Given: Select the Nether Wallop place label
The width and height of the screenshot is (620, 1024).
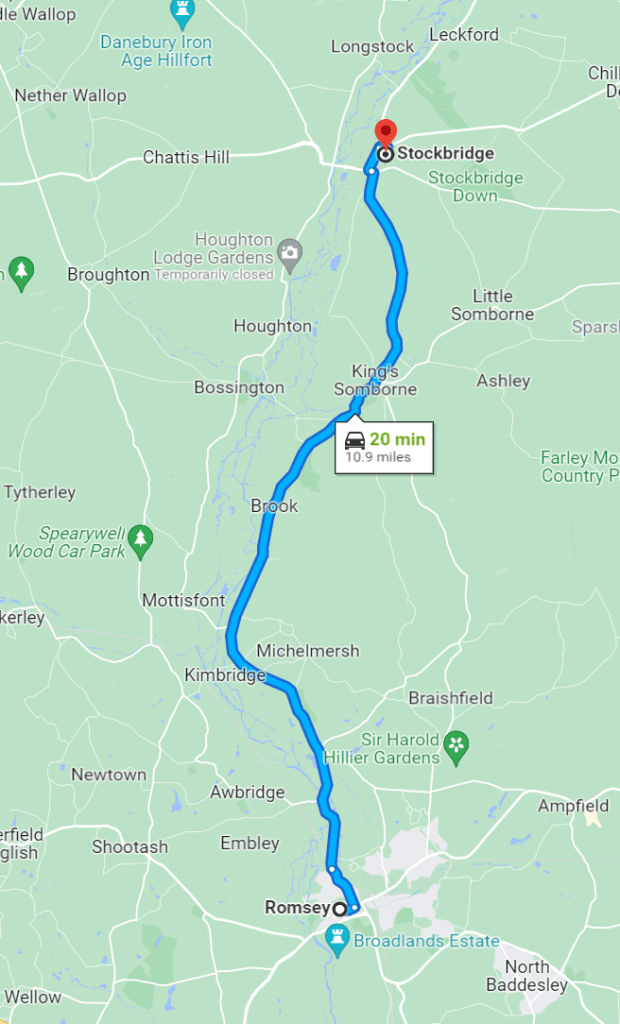Looking at the screenshot, I should [x=71, y=95].
